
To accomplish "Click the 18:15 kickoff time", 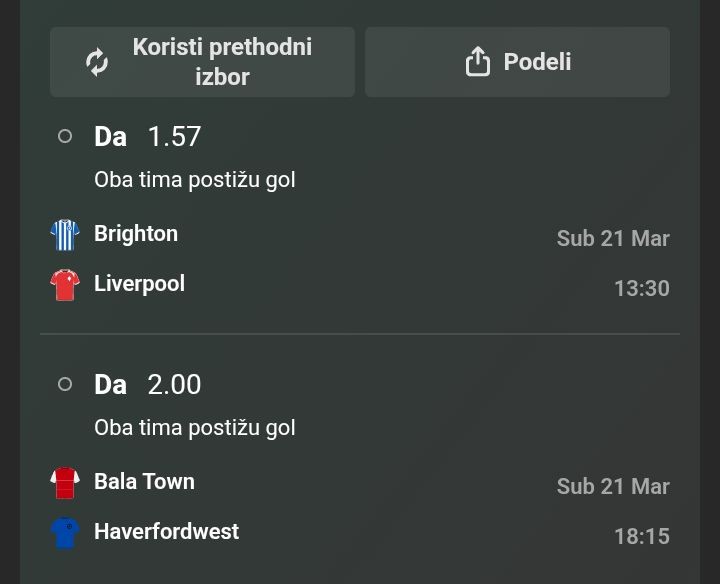I will [x=641, y=537].
